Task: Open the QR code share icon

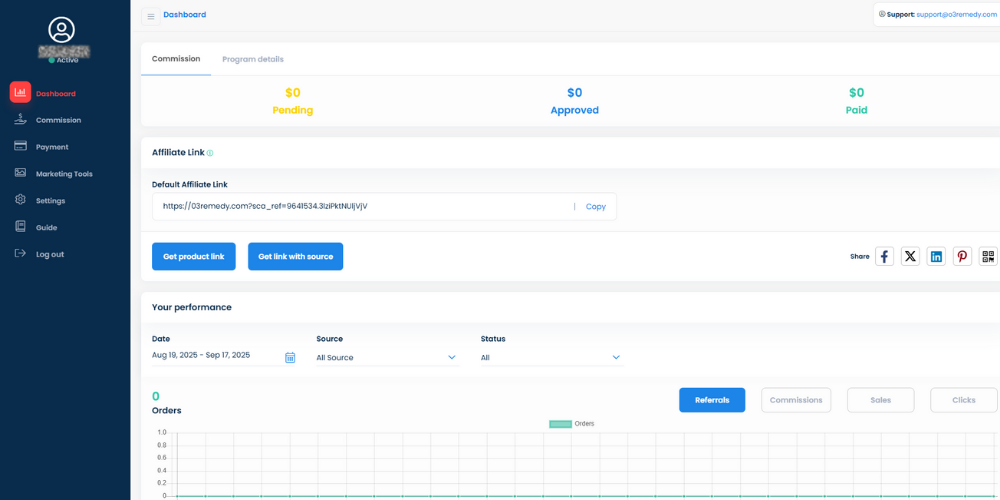Action: pos(988,257)
